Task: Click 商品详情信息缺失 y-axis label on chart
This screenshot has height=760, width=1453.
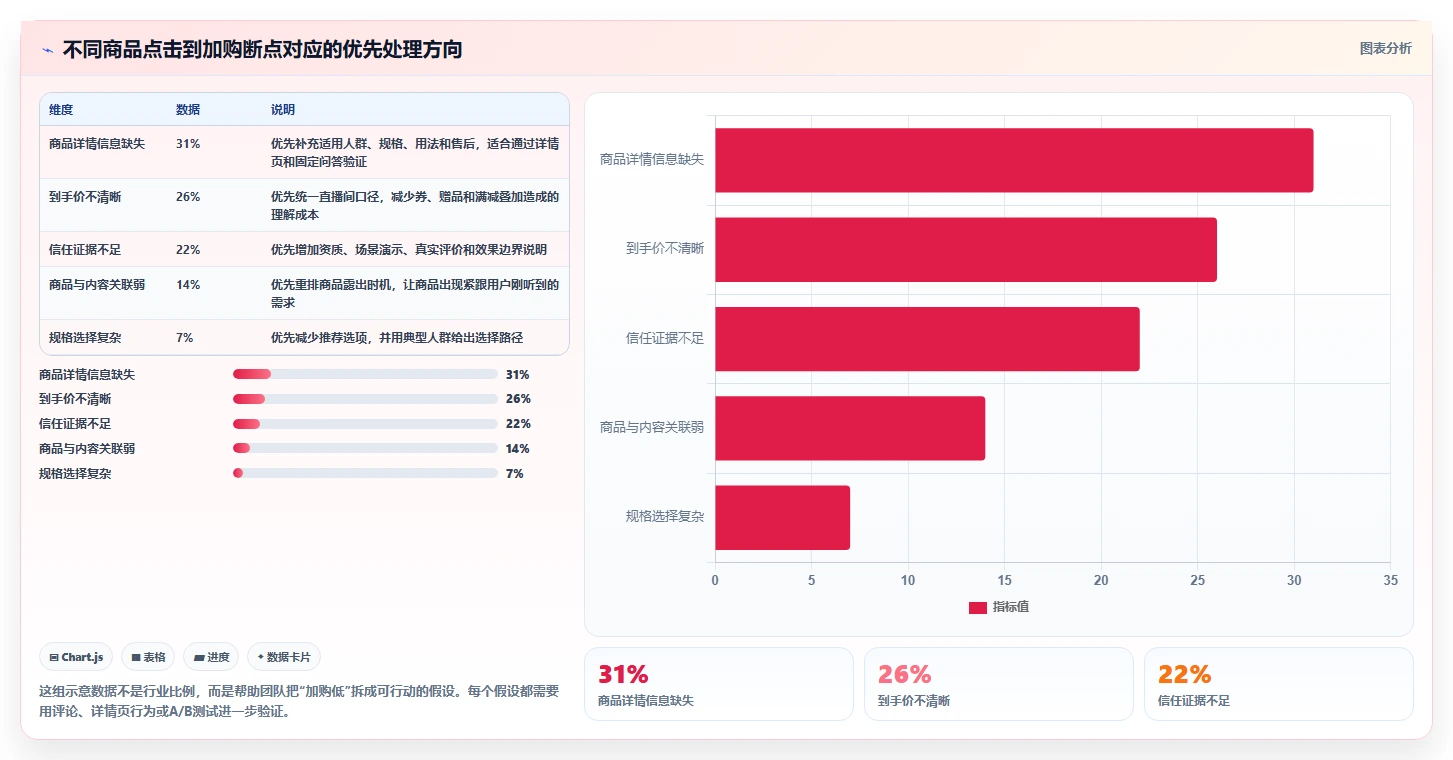Action: coord(652,159)
